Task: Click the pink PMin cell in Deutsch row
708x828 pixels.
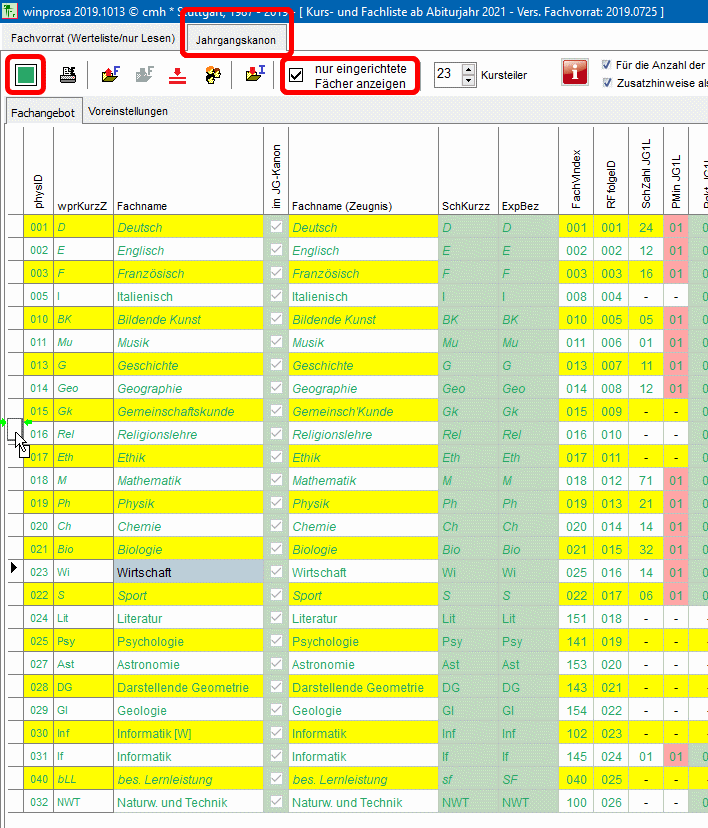Action: 675,227
